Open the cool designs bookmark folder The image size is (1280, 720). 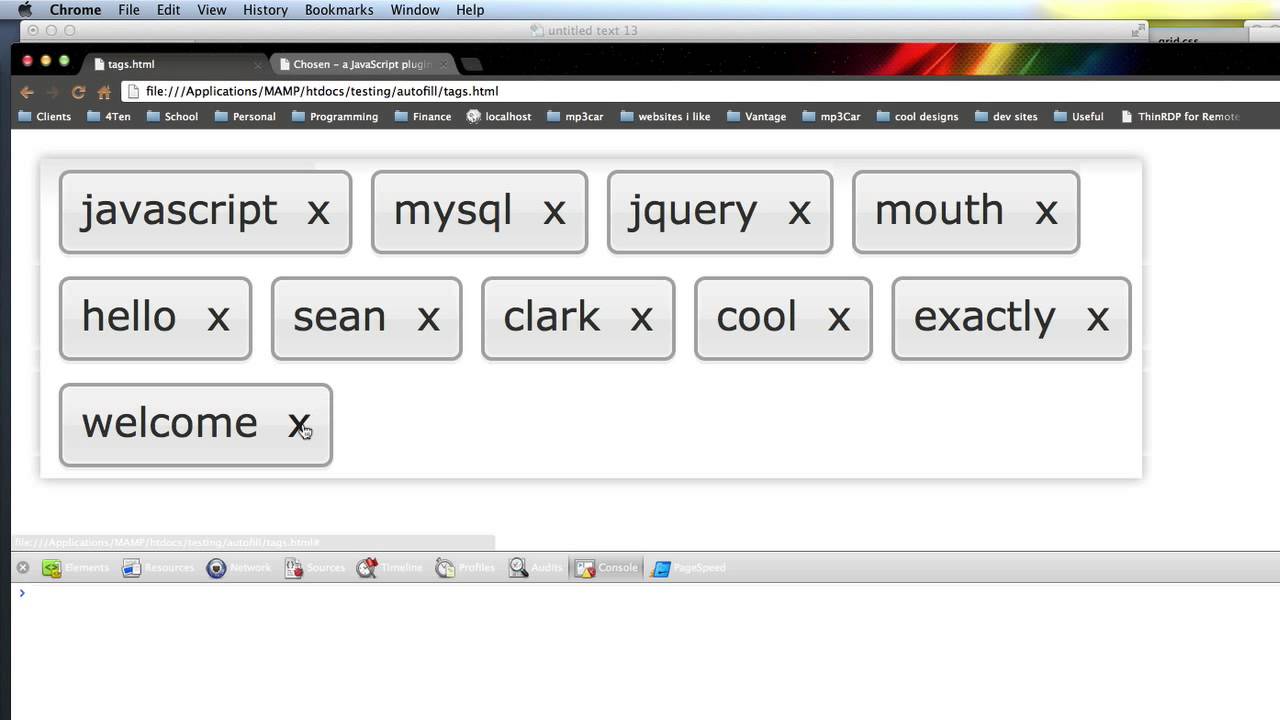point(917,117)
